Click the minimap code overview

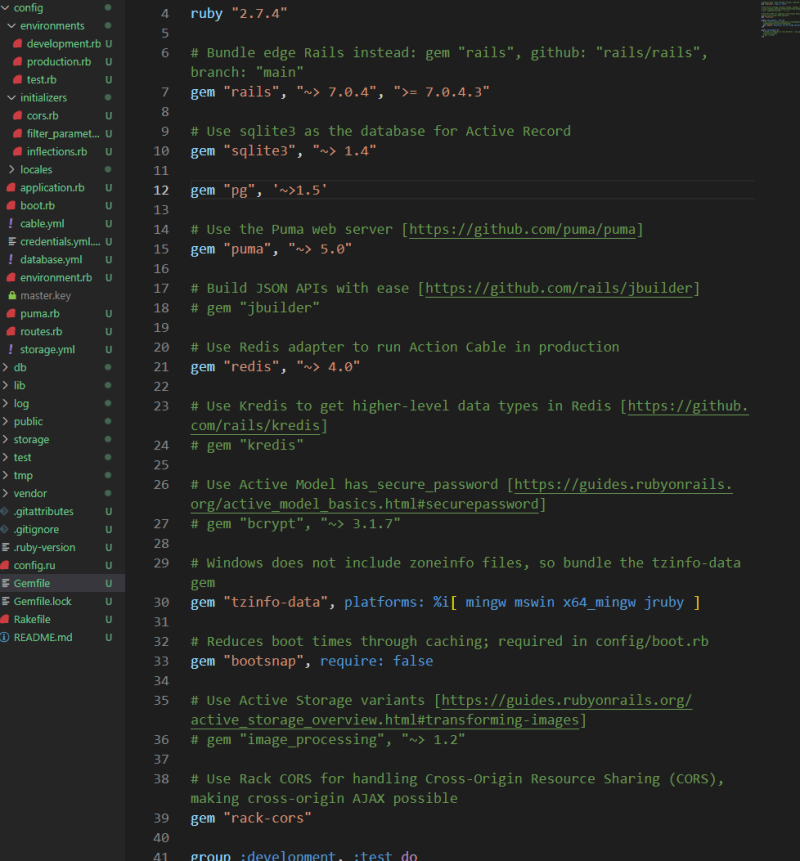(x=780, y=19)
